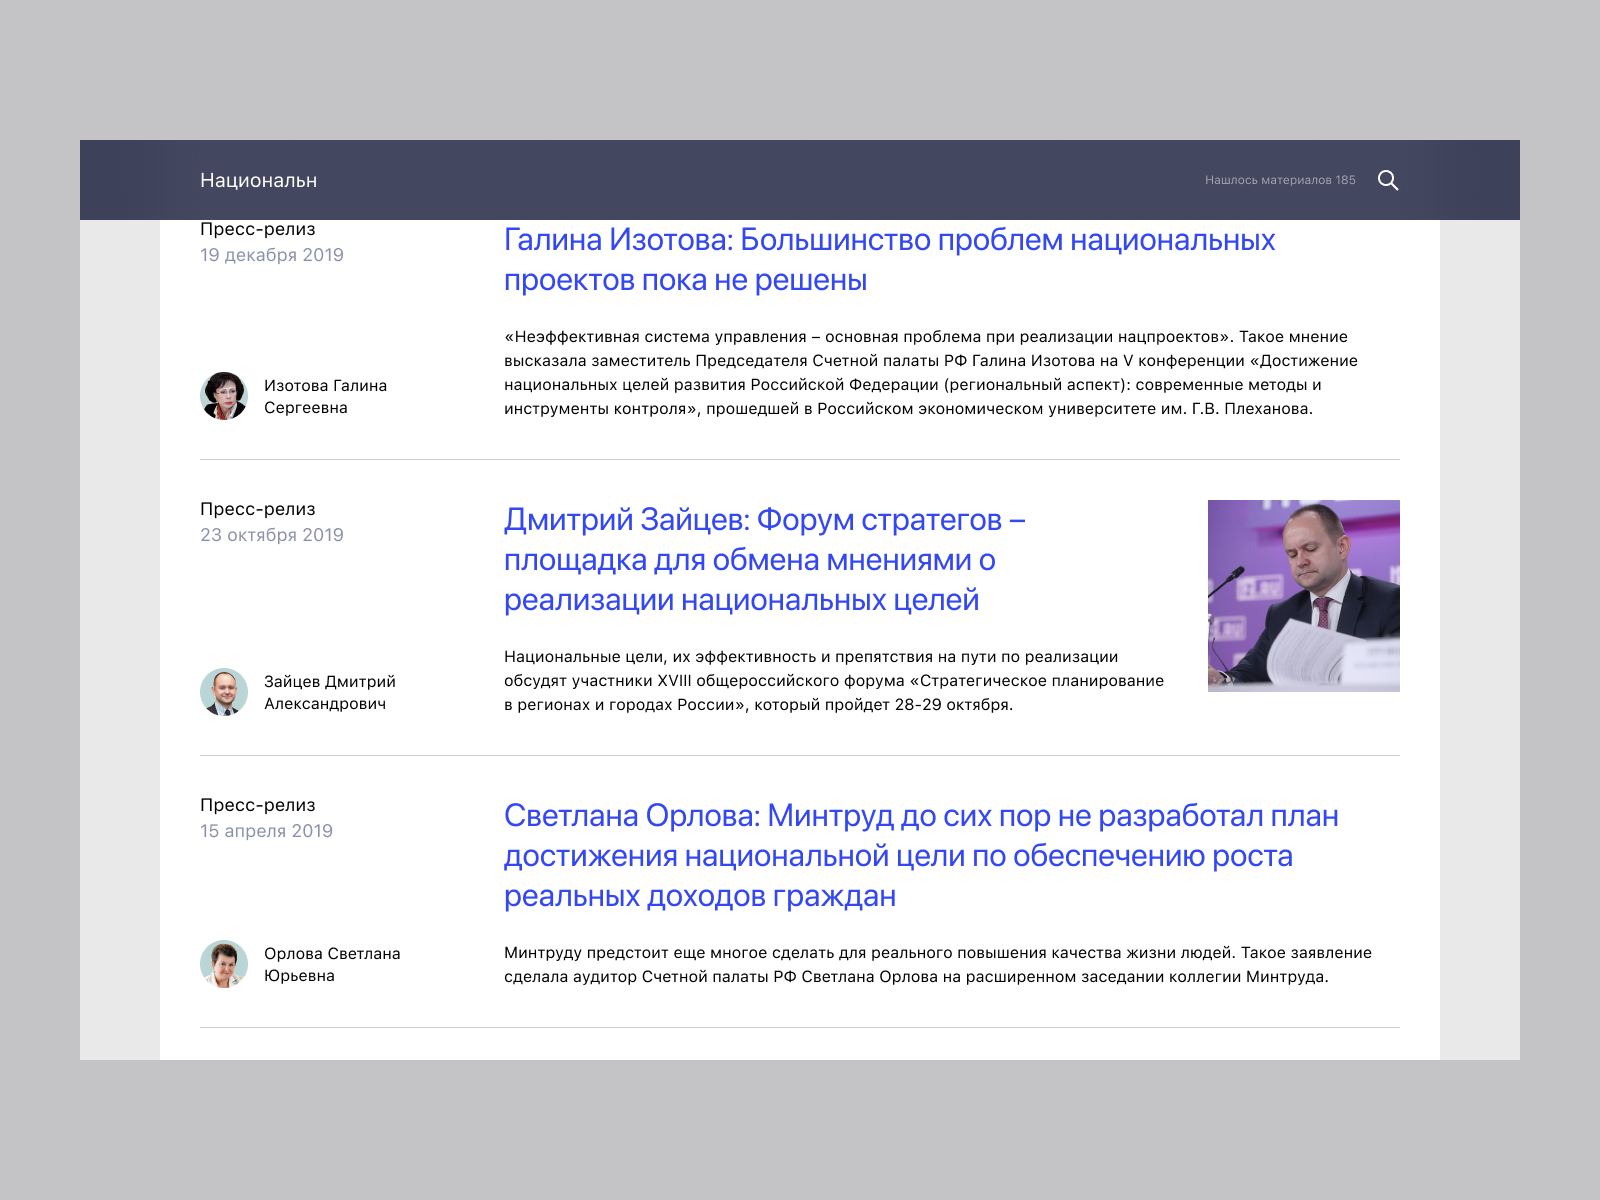Screen dimensions: 1600x1200
Task: Click the Пресс-релиз label above 19 декабря 2019
Action: [x=257, y=230]
